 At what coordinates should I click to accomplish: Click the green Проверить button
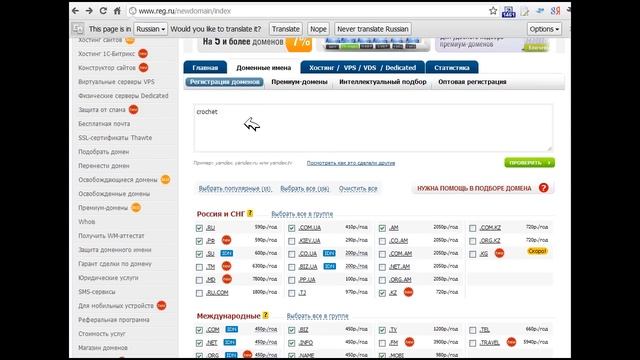(529, 162)
